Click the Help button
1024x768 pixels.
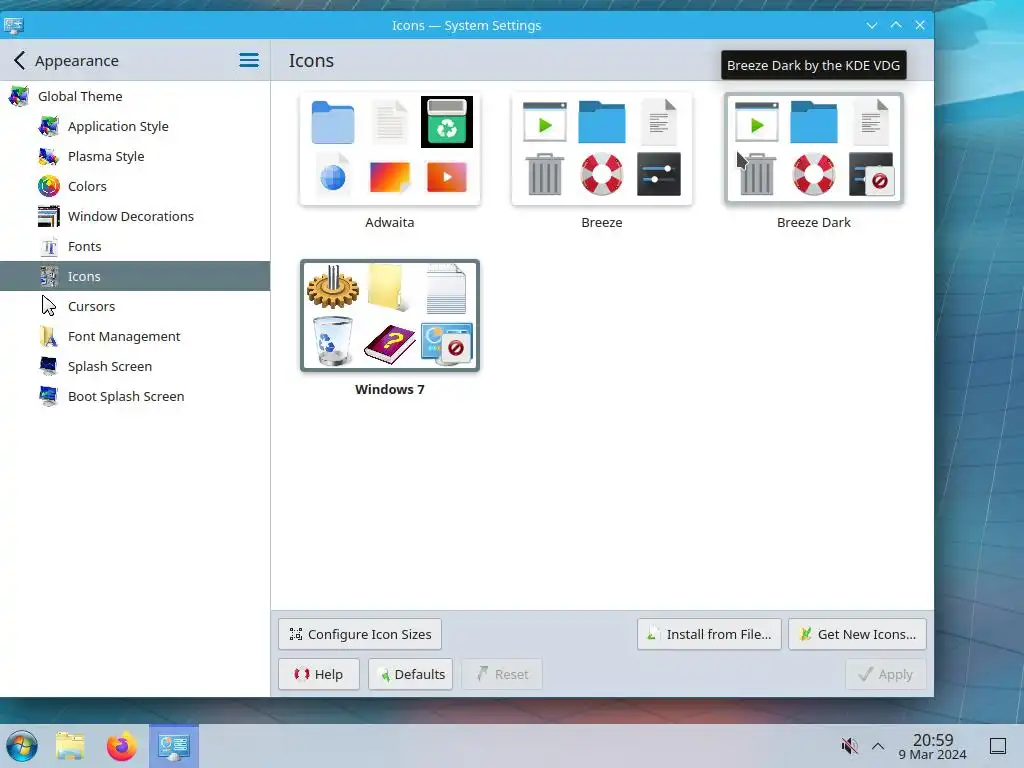(x=319, y=674)
